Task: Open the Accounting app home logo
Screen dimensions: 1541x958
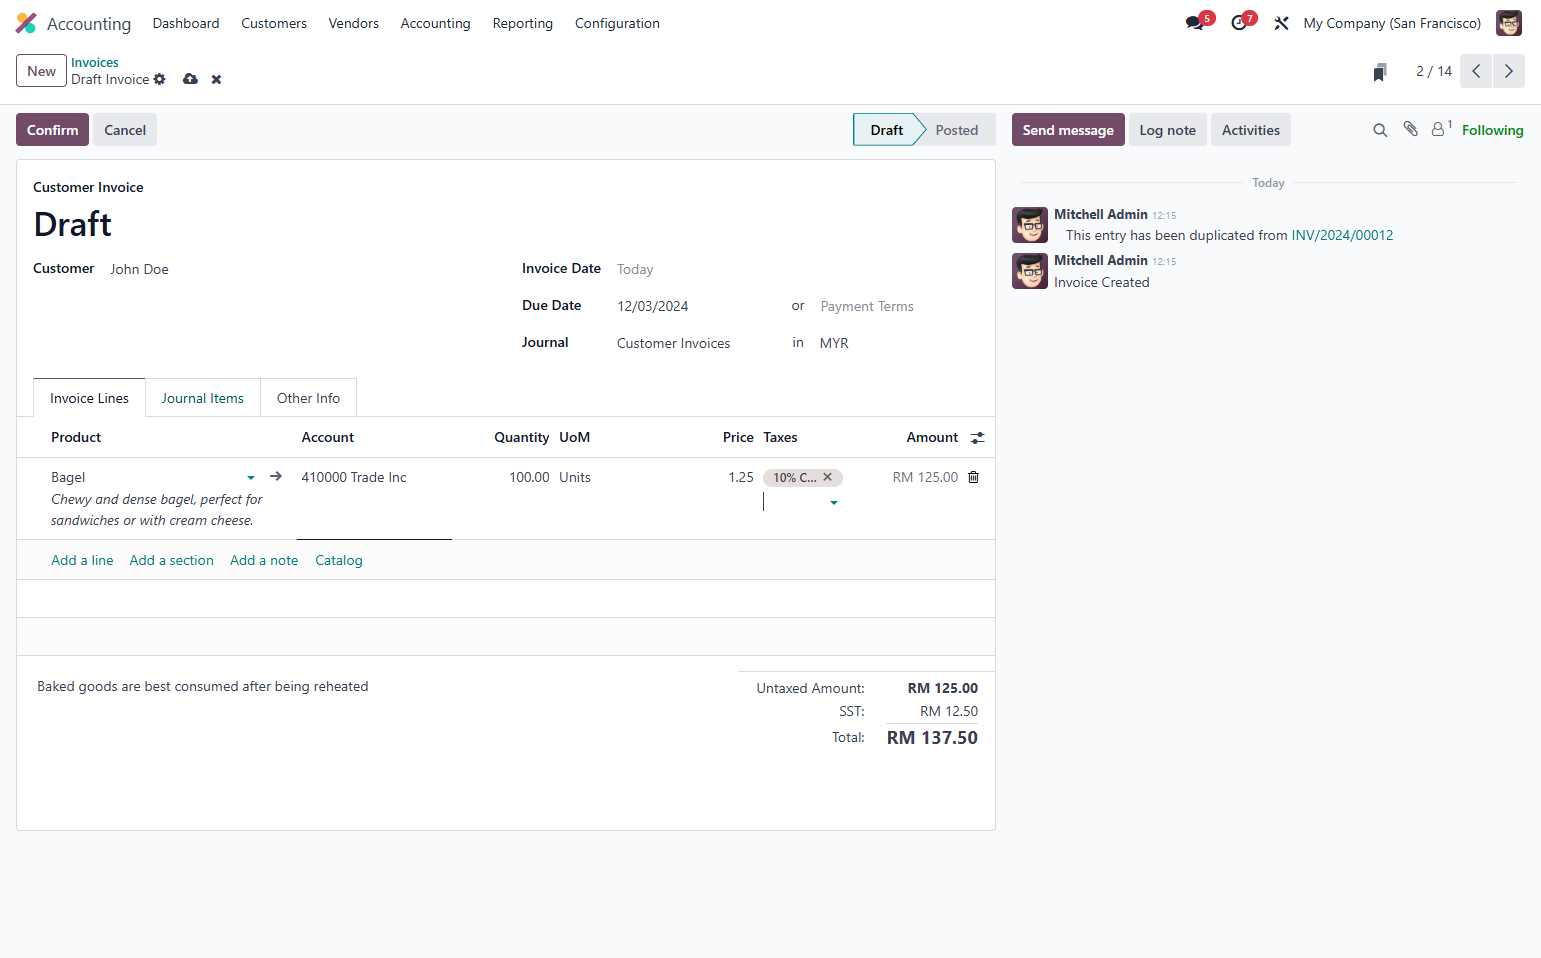Action: click(x=26, y=23)
